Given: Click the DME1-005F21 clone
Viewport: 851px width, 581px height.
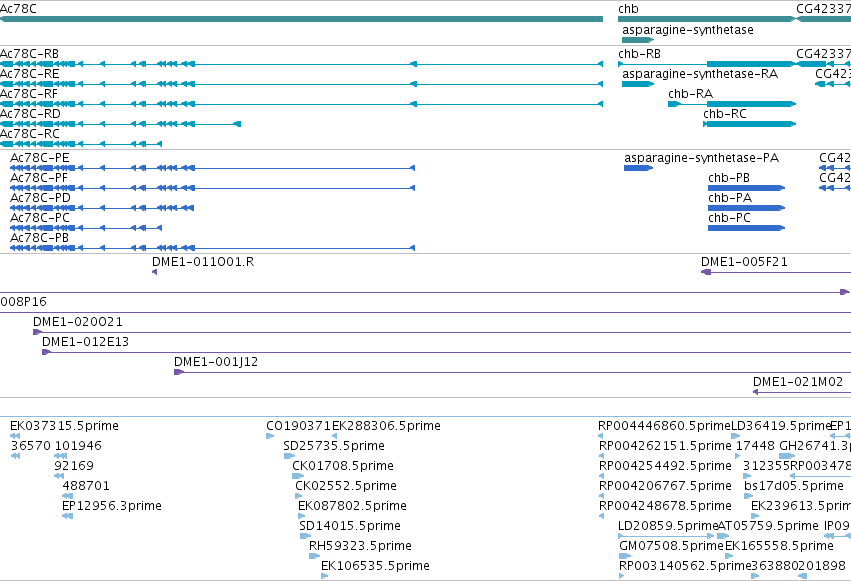Looking at the screenshot, I should click(x=776, y=272).
